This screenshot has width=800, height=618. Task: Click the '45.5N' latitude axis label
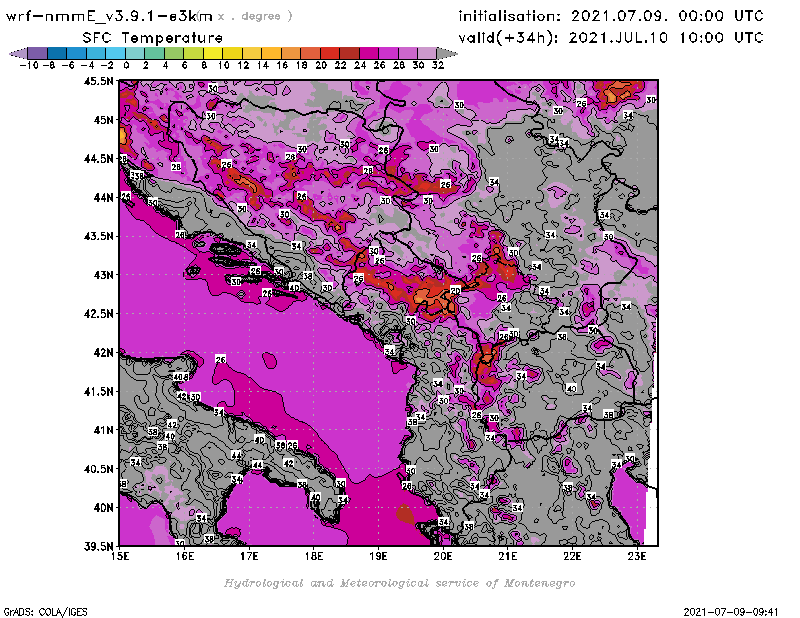(98, 81)
